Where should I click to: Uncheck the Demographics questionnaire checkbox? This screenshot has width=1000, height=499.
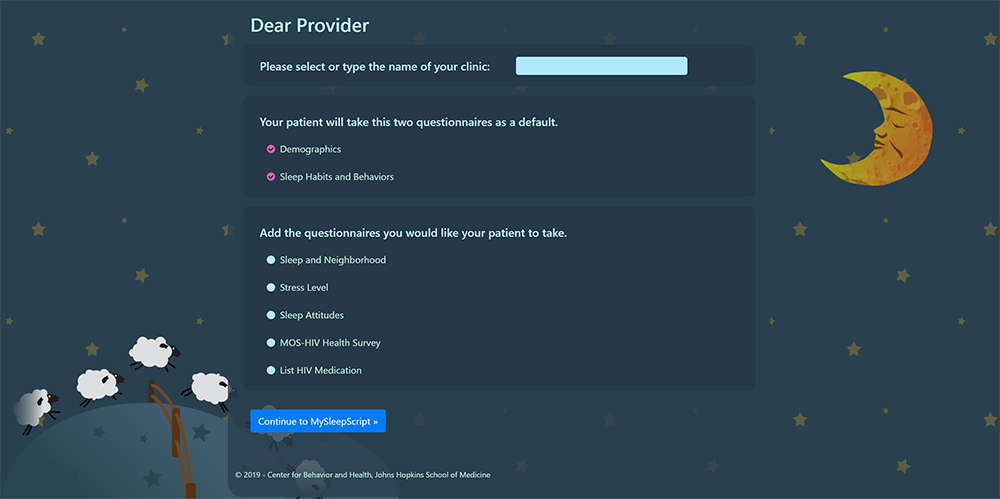(x=271, y=149)
